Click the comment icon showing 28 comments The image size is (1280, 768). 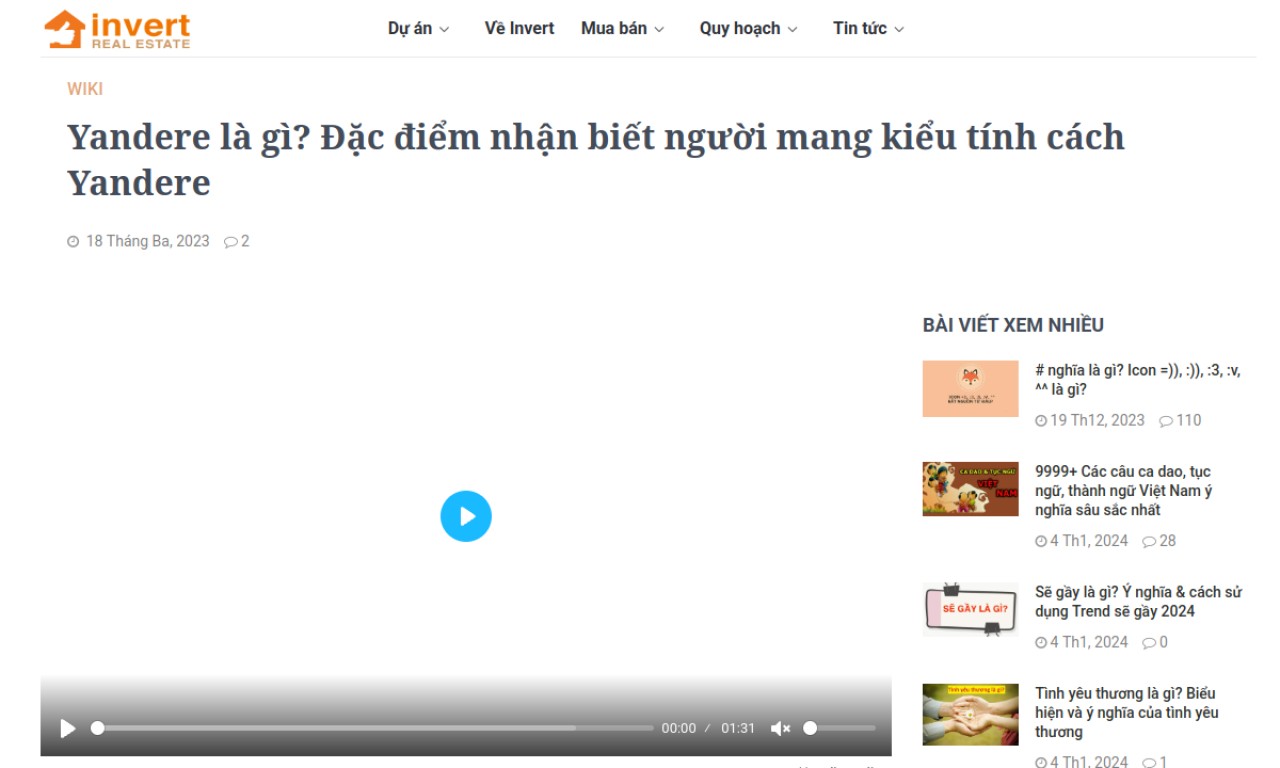pos(1148,541)
